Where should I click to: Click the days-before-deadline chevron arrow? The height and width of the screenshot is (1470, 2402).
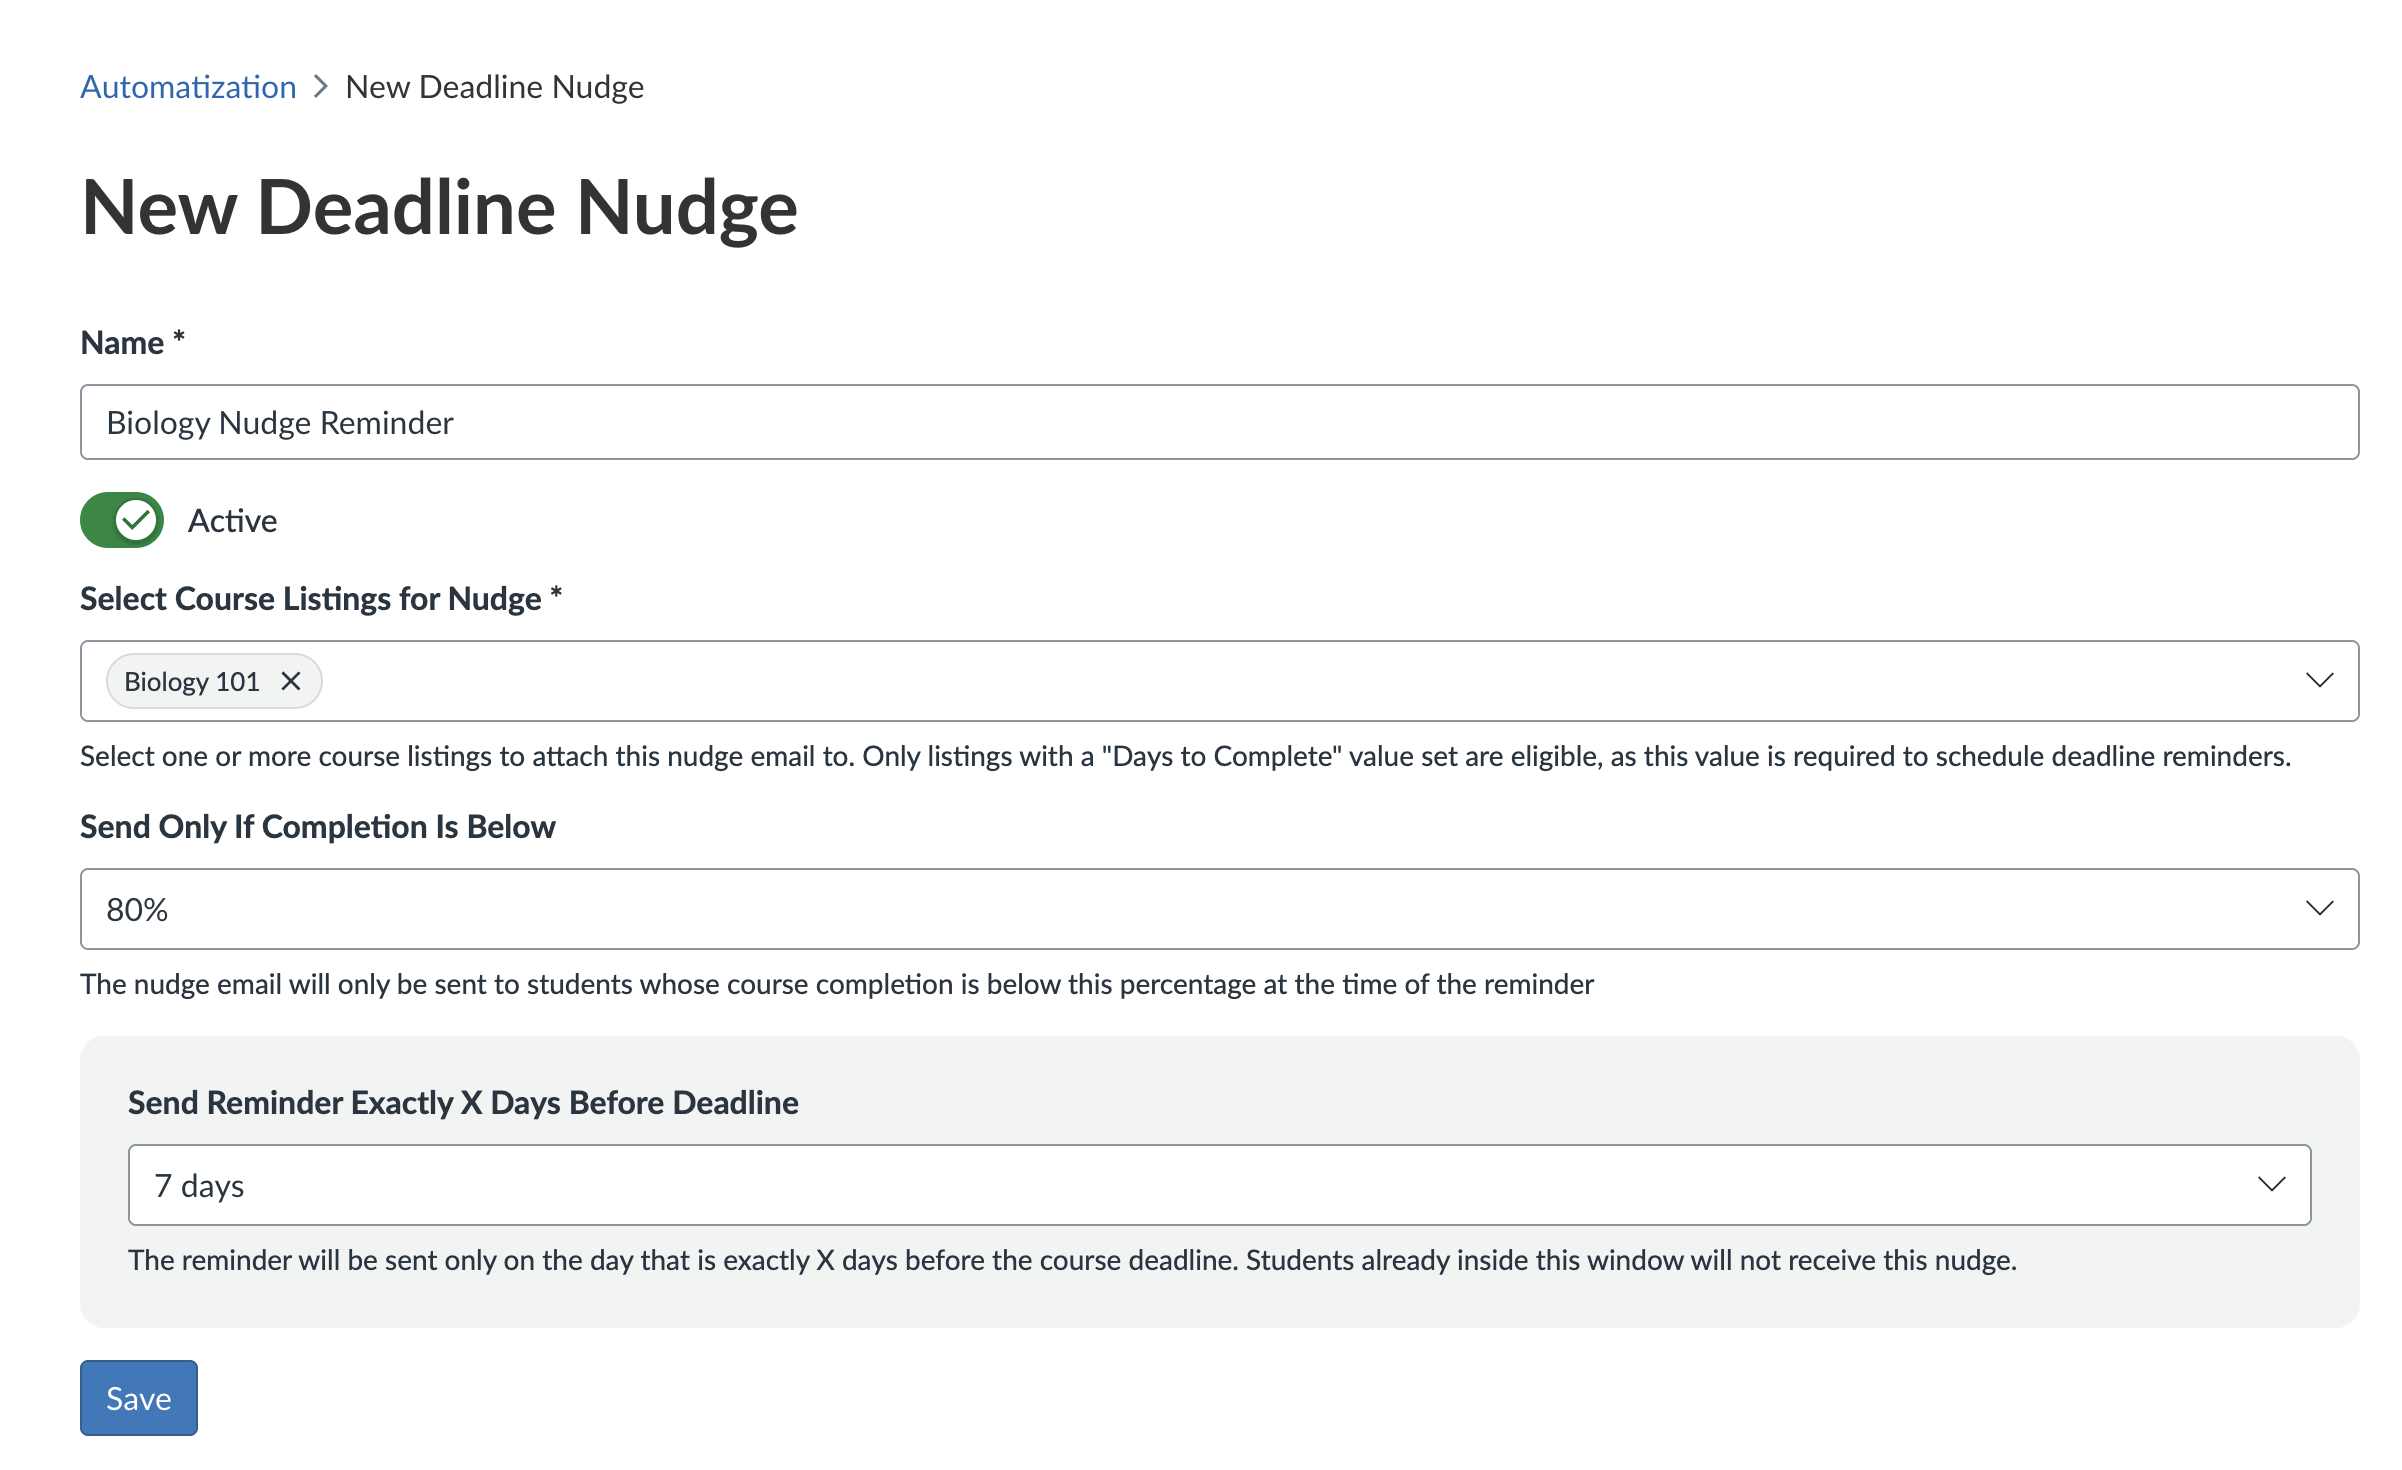[2271, 1184]
